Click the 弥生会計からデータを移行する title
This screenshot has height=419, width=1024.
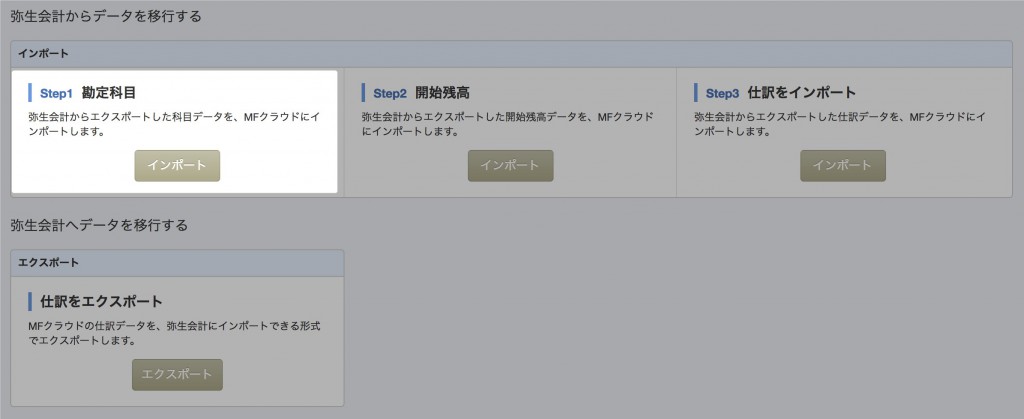(106, 16)
